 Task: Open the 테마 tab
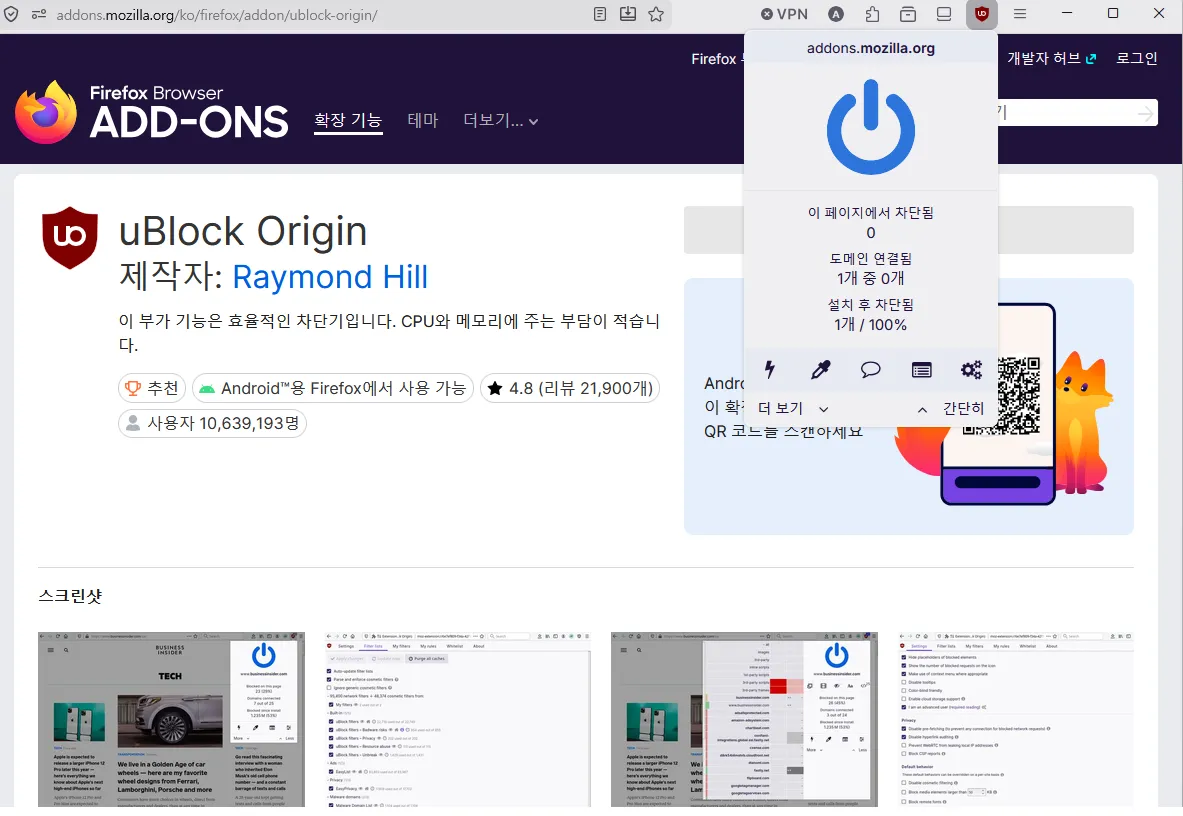click(422, 120)
